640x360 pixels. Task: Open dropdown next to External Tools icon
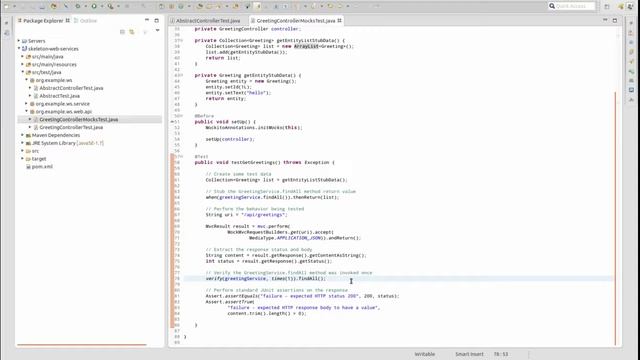(118, 6)
